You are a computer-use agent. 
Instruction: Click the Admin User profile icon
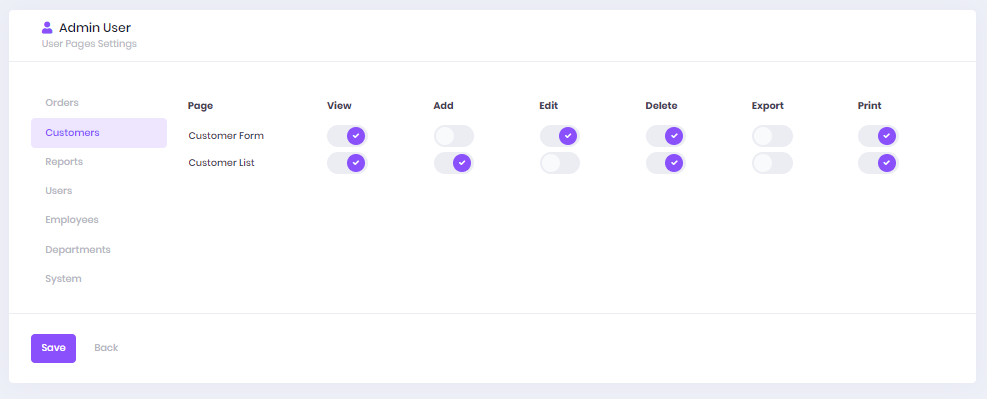click(x=47, y=28)
